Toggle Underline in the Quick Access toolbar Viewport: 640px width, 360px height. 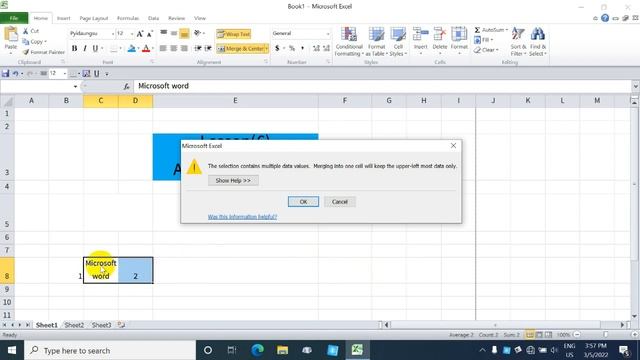[x=97, y=73]
